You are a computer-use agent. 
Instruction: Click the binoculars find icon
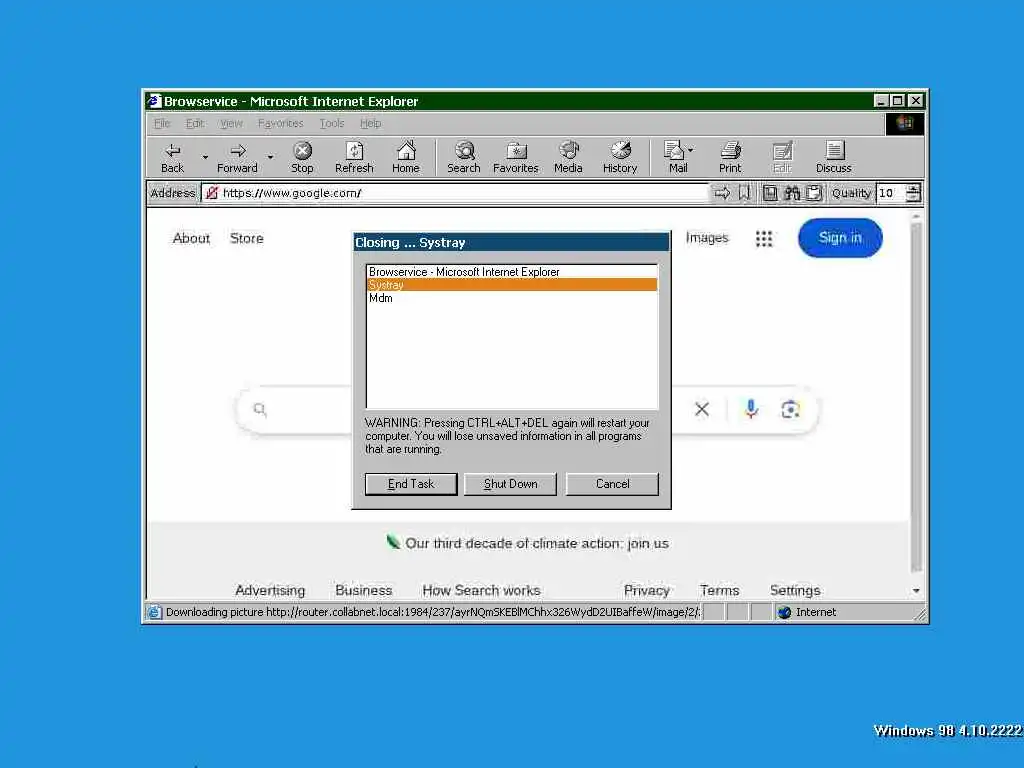pos(792,193)
